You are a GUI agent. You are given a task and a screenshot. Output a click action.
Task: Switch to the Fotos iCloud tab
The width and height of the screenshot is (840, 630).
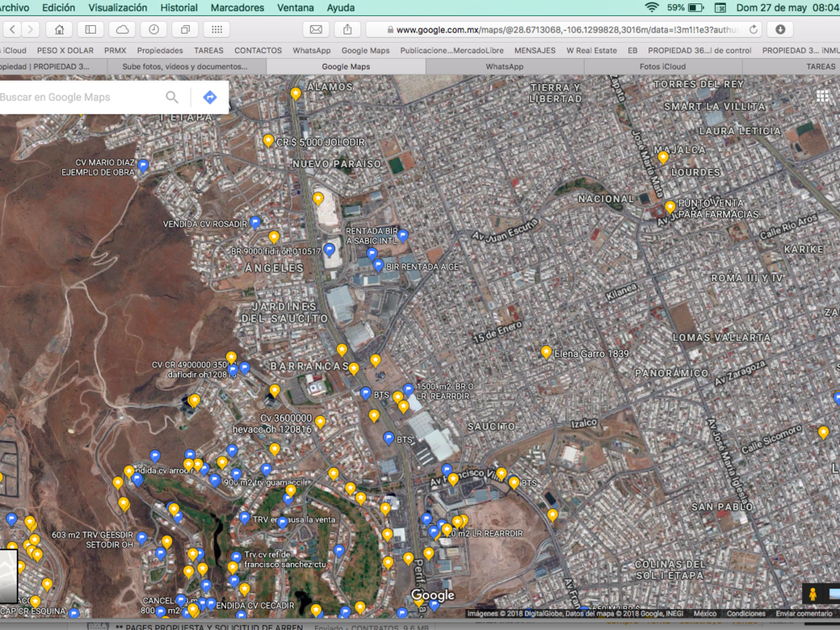662,66
